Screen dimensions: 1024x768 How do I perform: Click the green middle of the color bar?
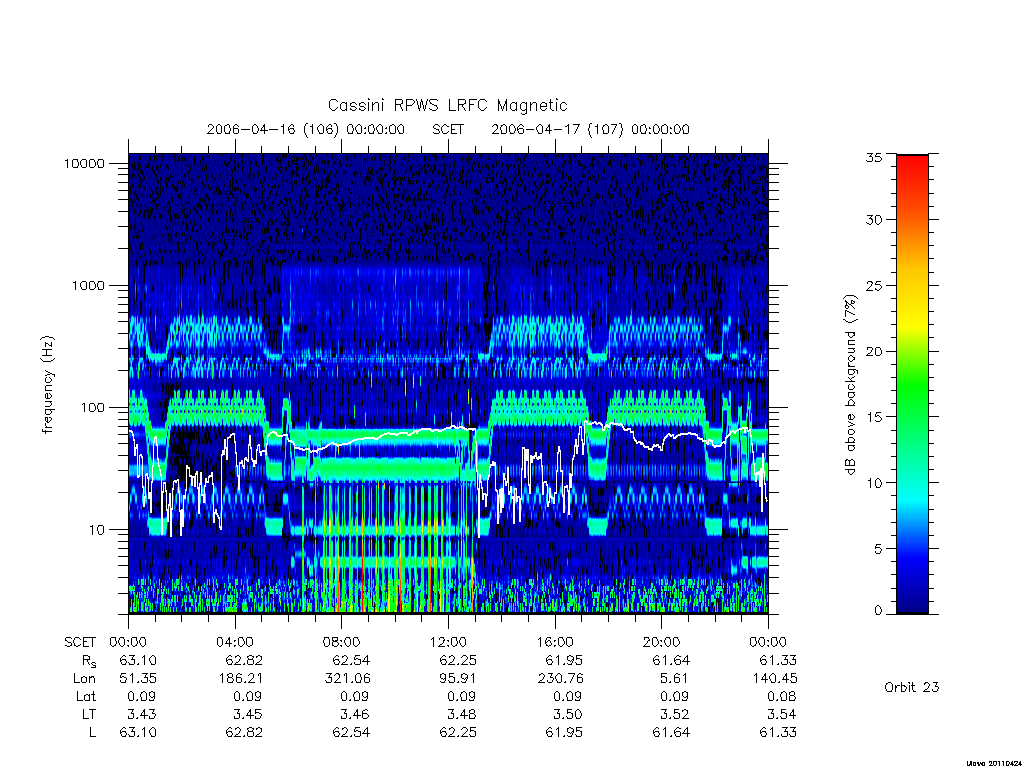point(912,385)
